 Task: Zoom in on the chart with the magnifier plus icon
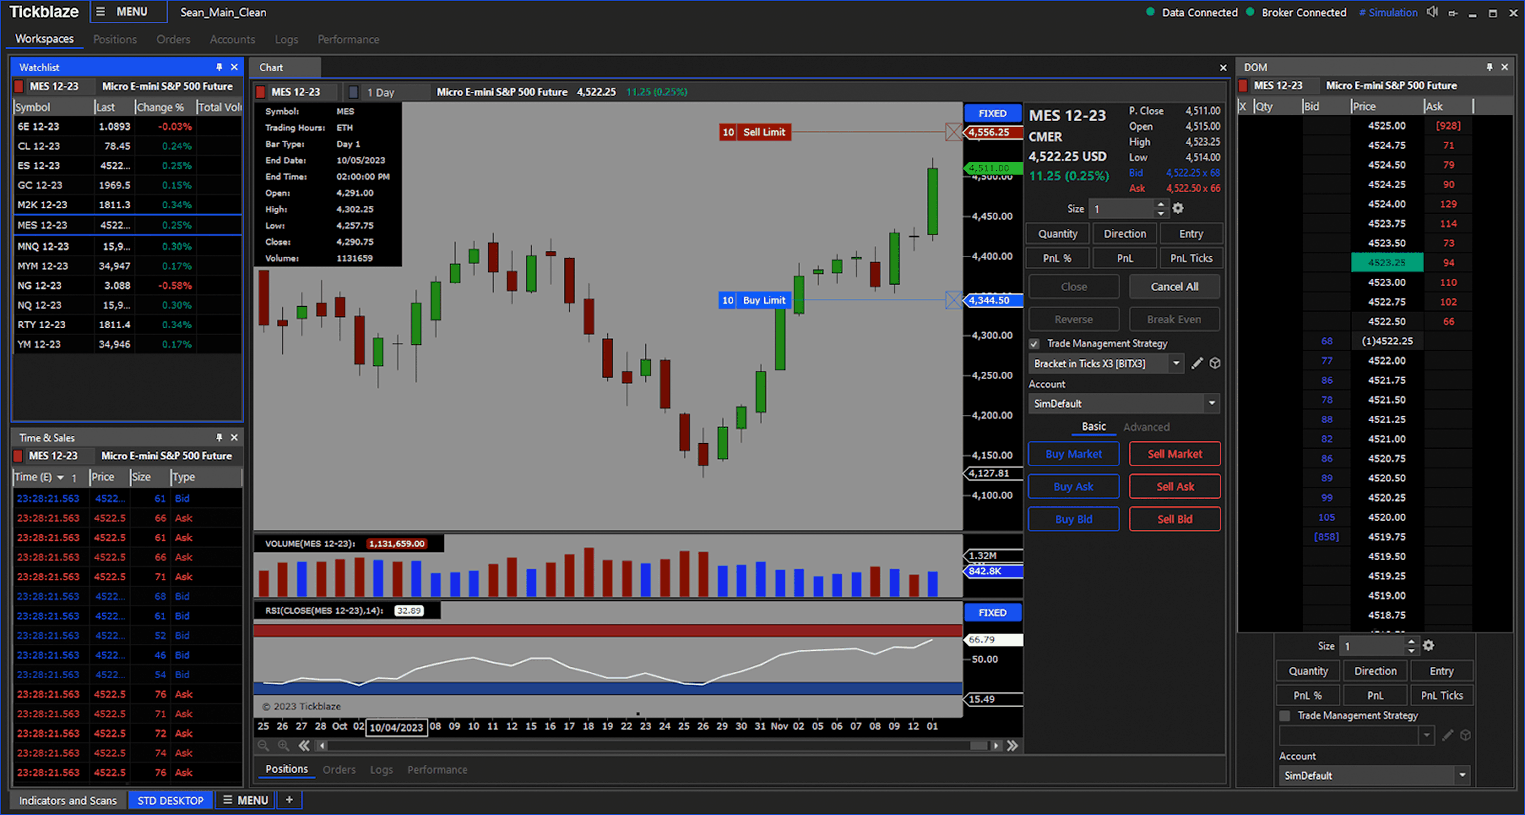pos(284,746)
